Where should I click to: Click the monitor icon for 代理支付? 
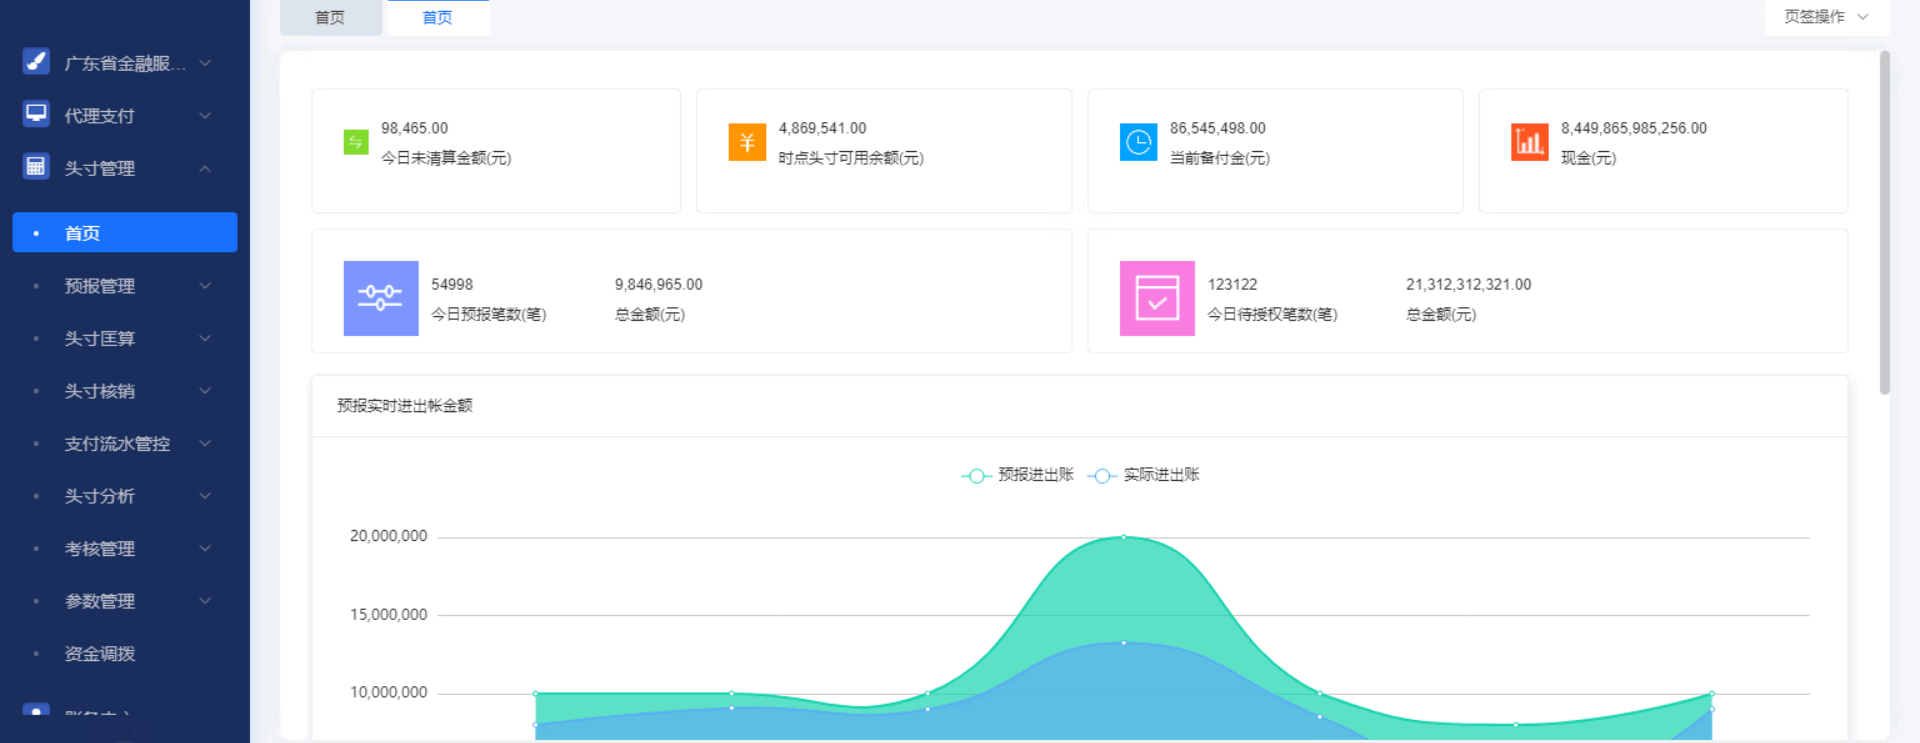click(x=36, y=113)
